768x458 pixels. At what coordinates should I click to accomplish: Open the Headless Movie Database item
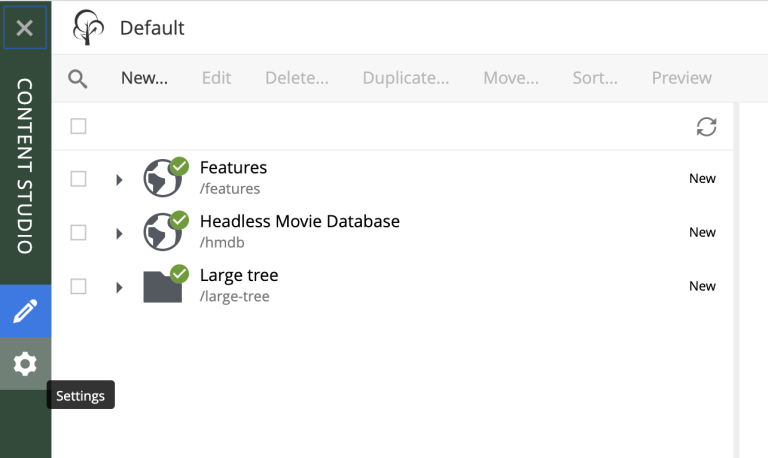pyautogui.click(x=299, y=222)
